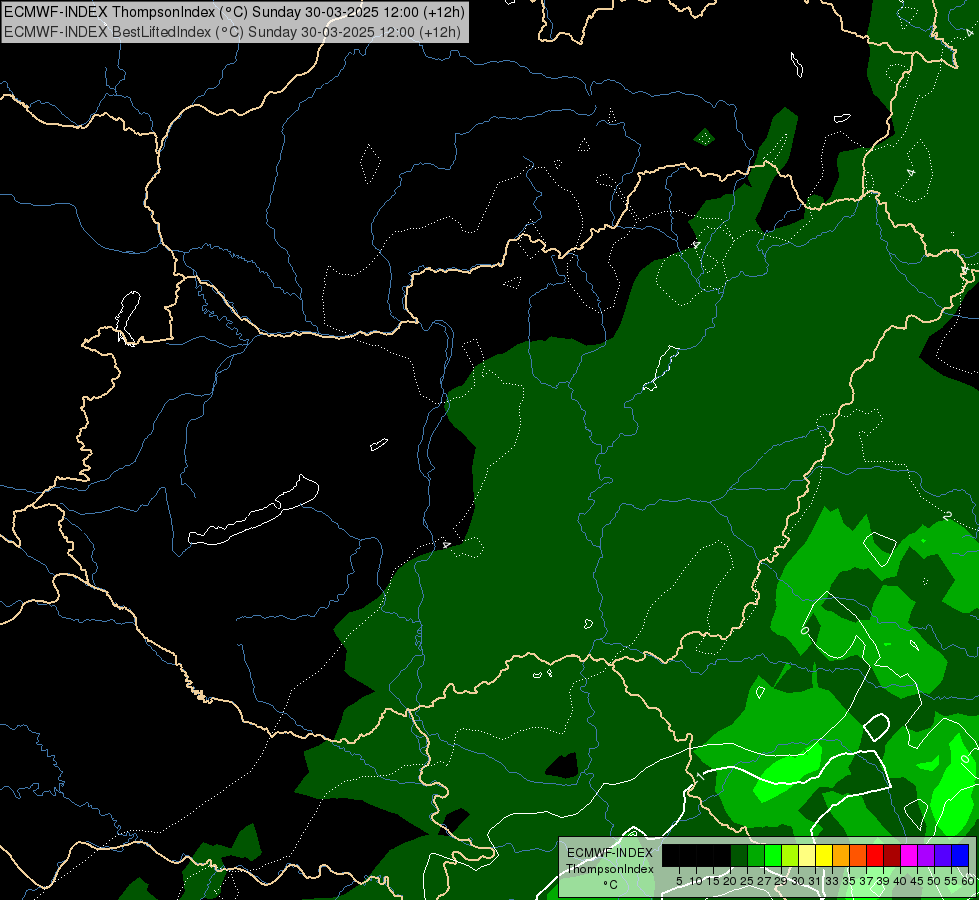Select the dark green 20–25 legend swatch
This screenshot has height=900, width=979.
(739, 855)
